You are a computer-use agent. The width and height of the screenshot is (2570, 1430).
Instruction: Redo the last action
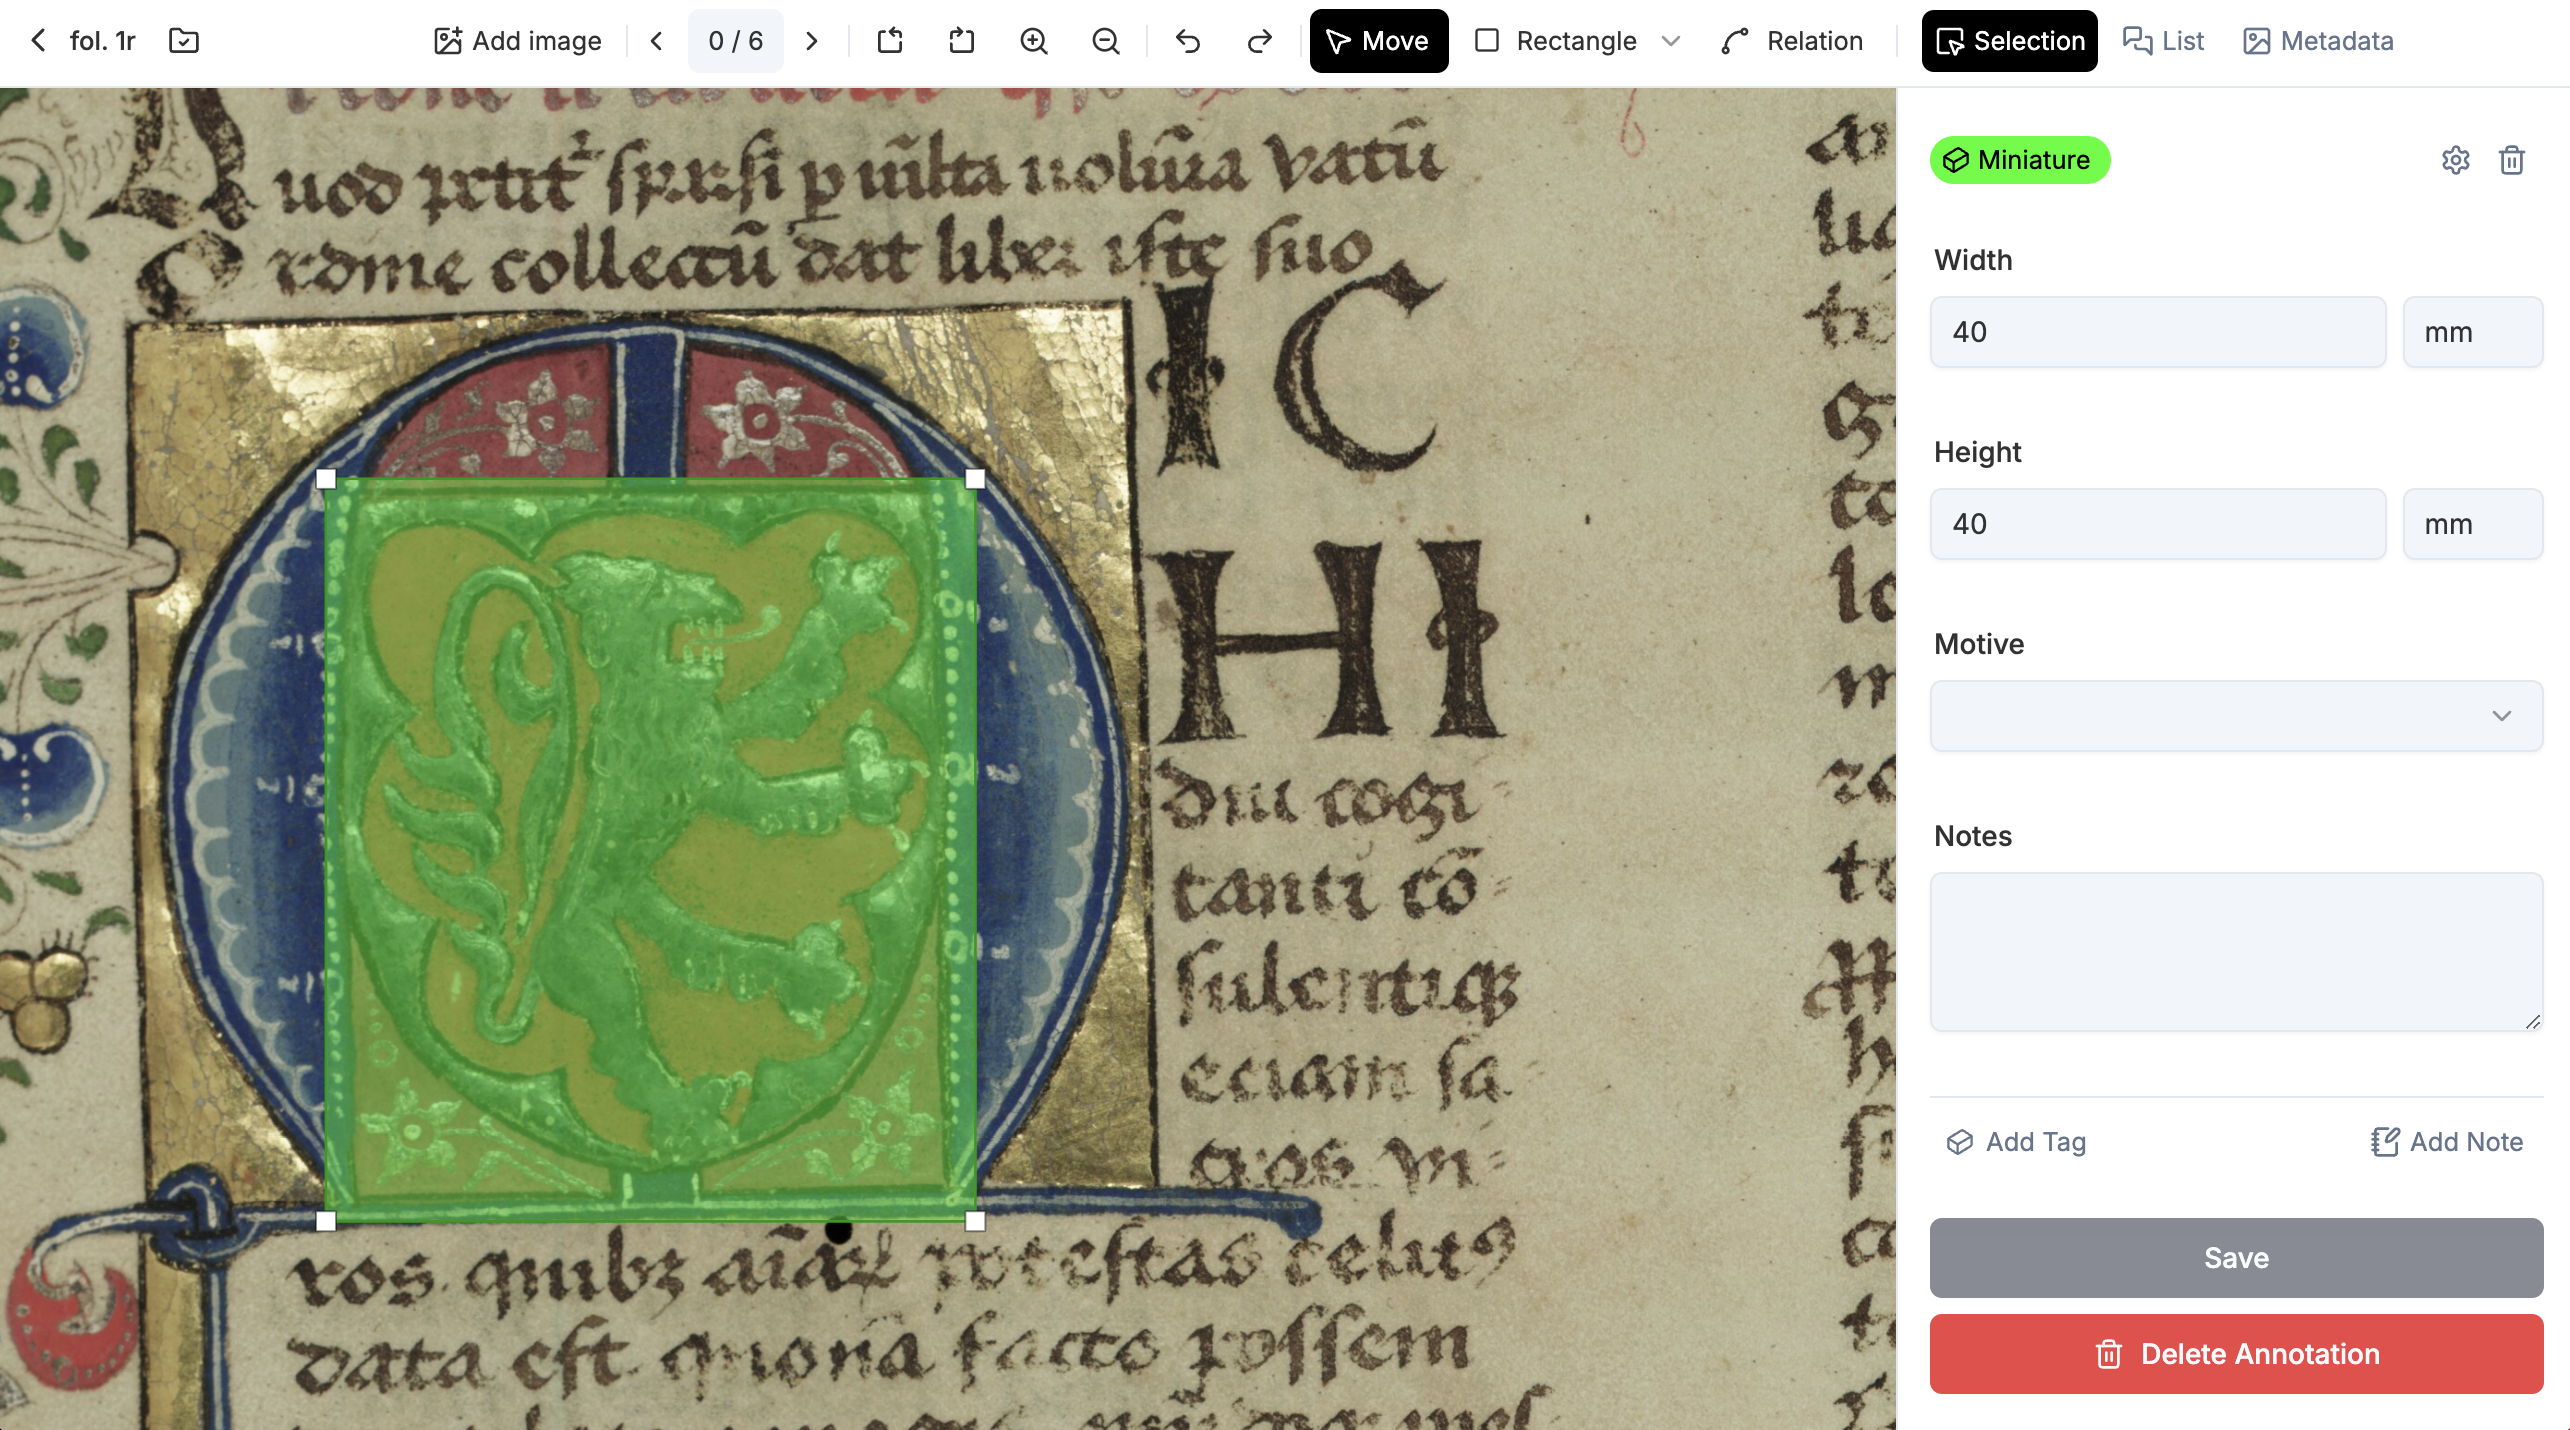1260,41
